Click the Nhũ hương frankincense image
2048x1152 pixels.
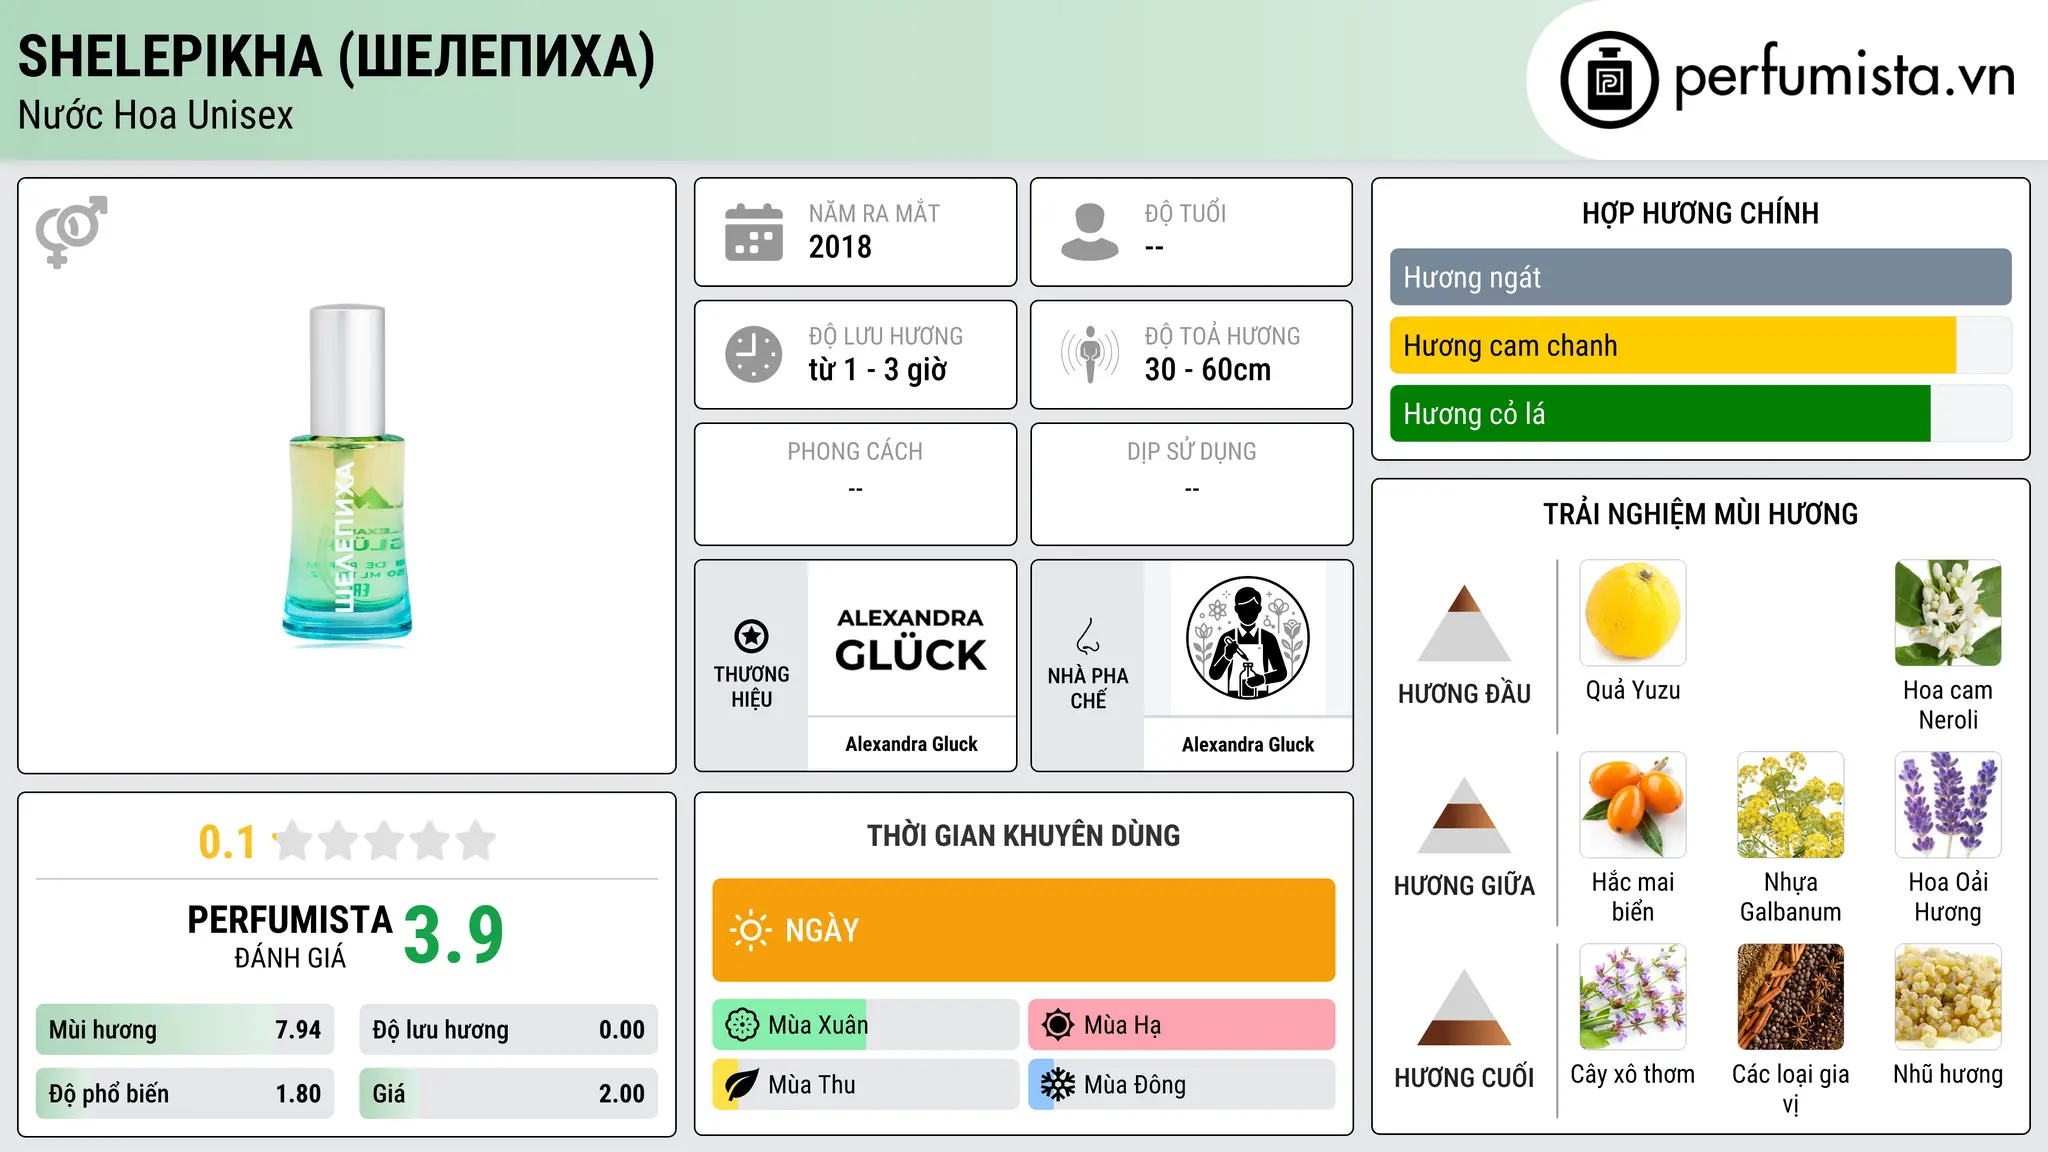pos(1948,997)
